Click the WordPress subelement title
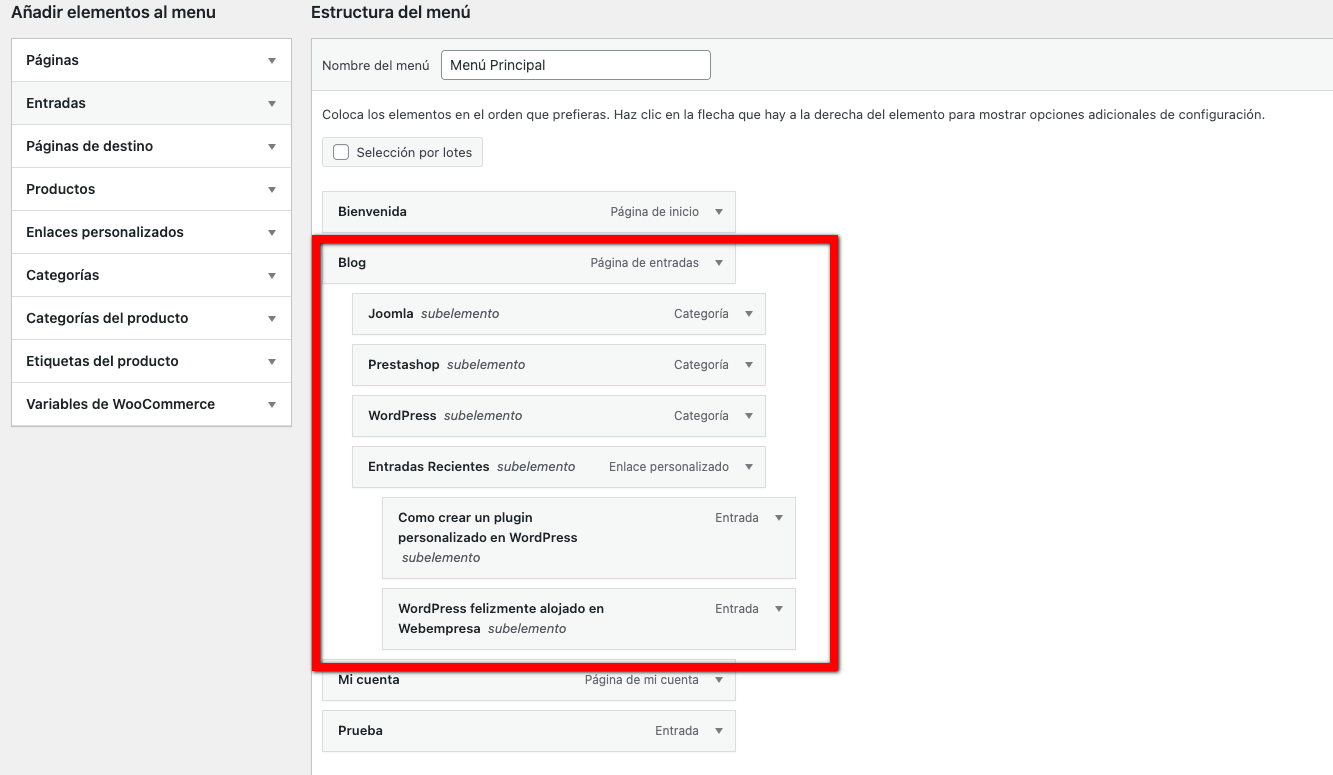Screen dimensions: 1333x775 tap(402, 416)
